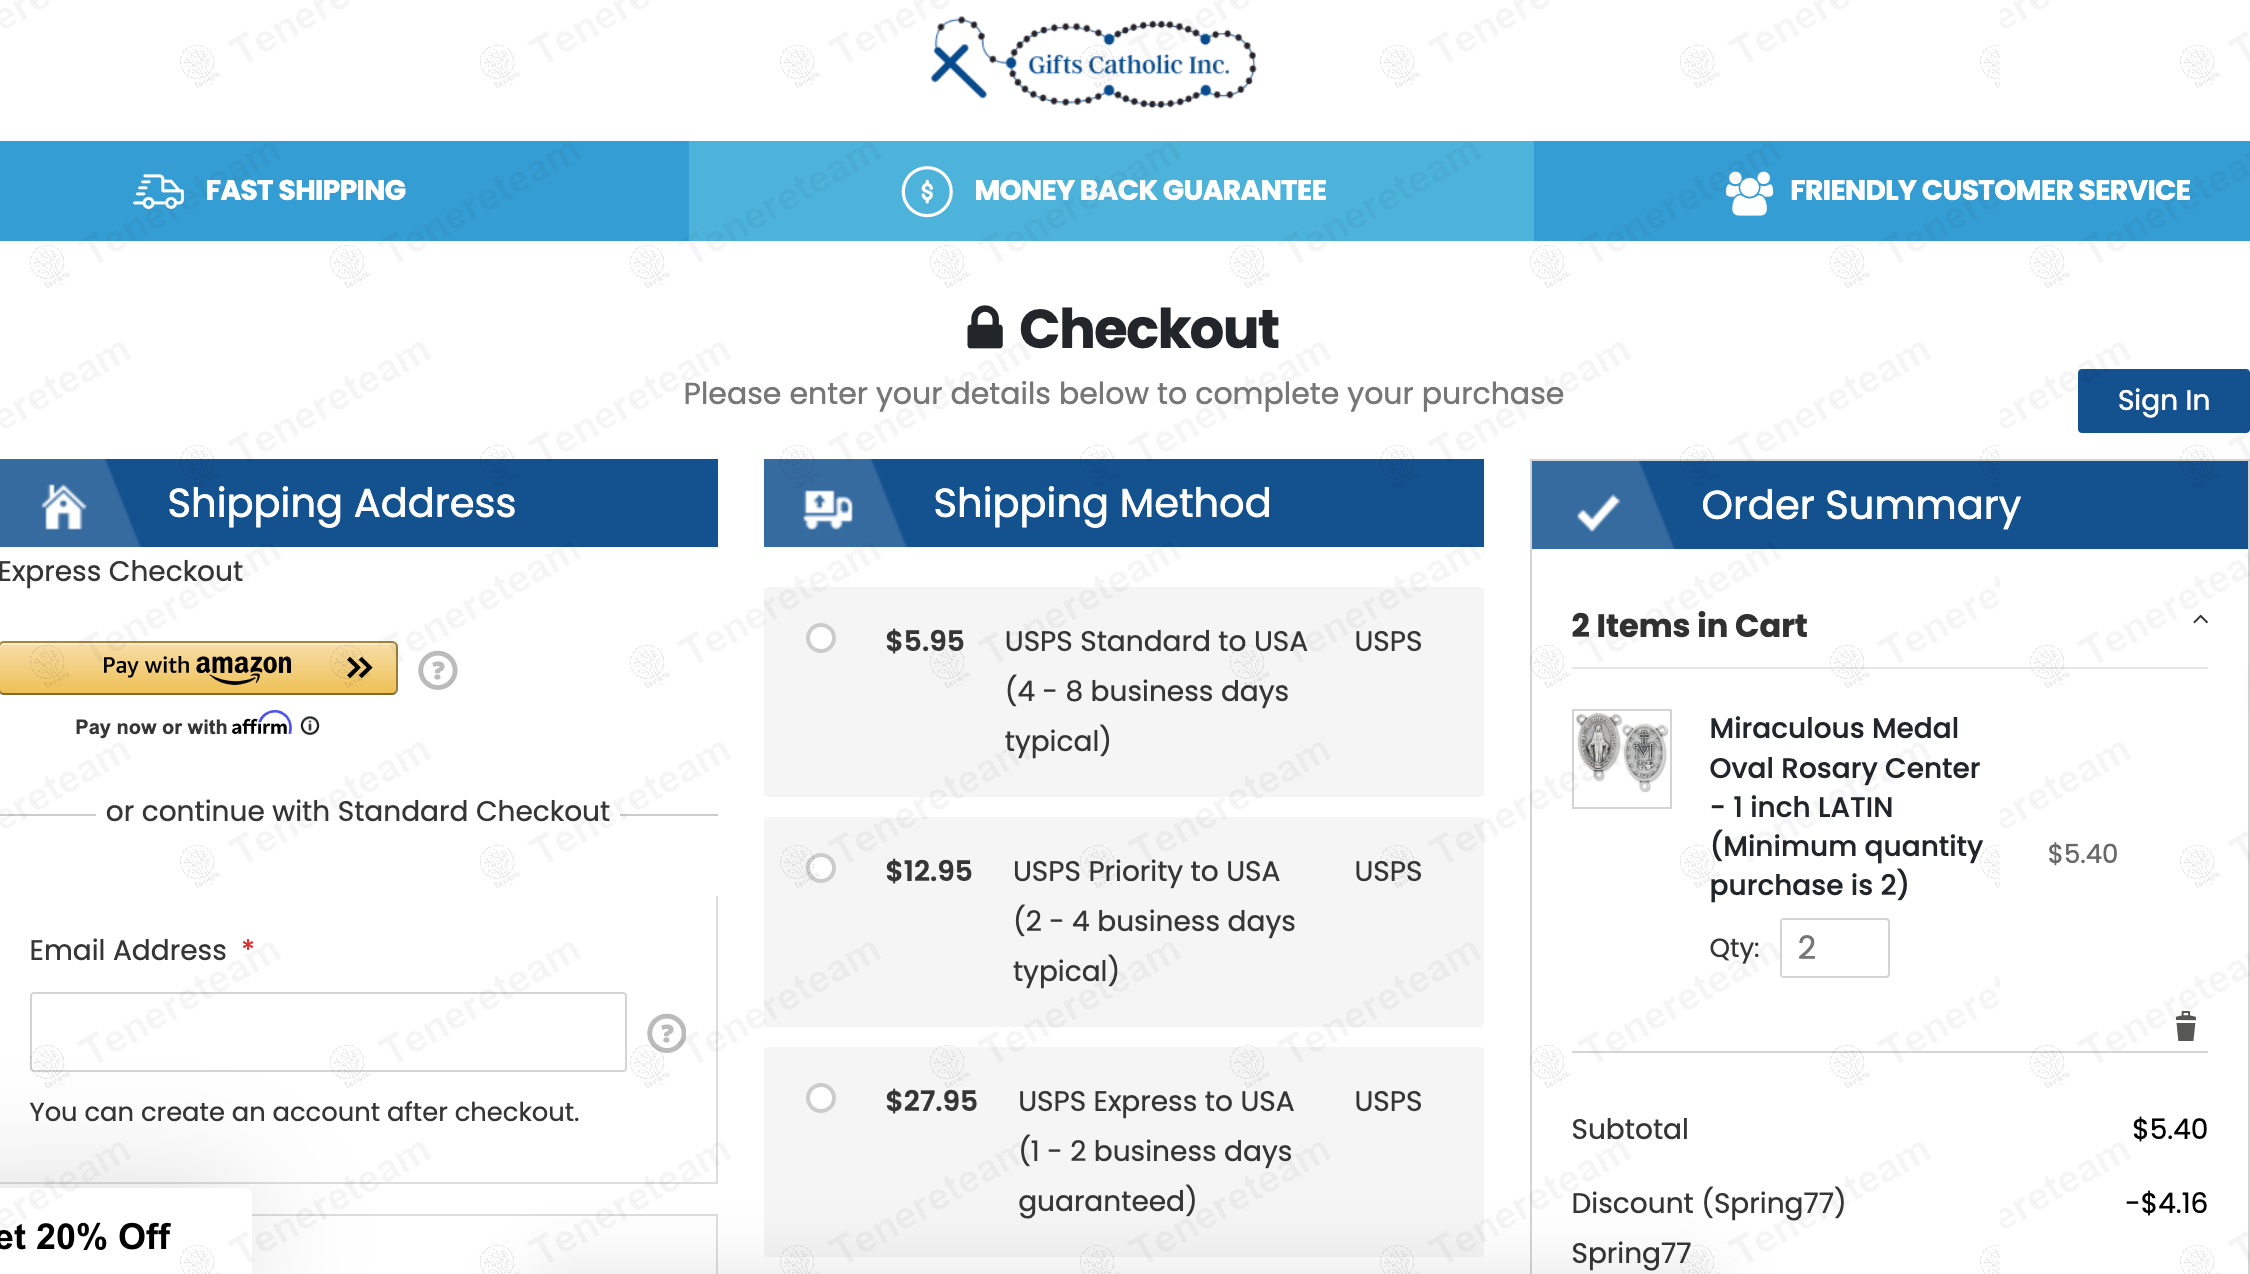
Task: Click the Order Summary header title
Action: click(x=1861, y=505)
